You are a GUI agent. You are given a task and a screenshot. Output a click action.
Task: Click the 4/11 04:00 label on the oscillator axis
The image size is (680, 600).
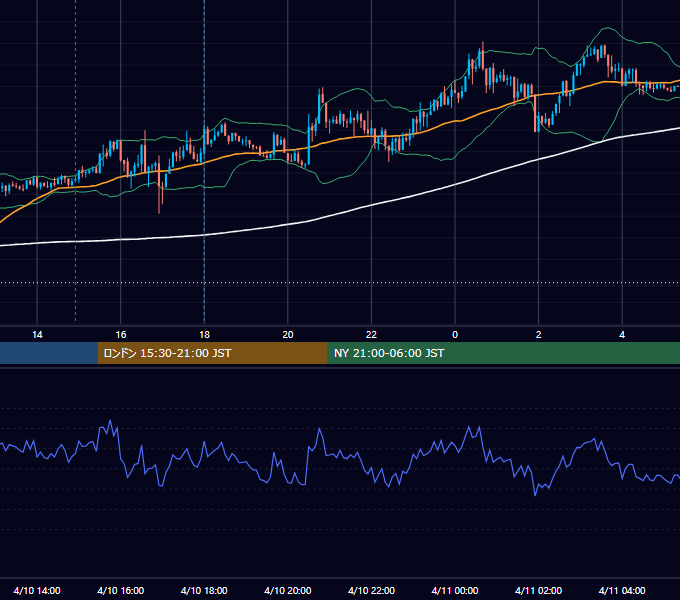(622, 590)
